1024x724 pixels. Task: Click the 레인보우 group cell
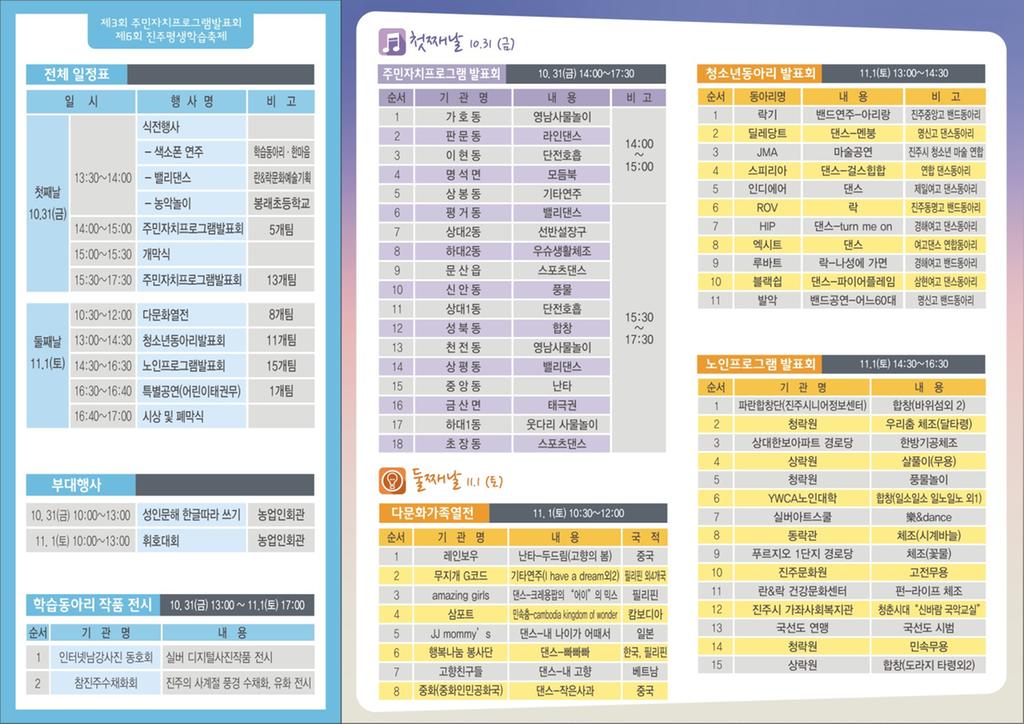coord(460,556)
